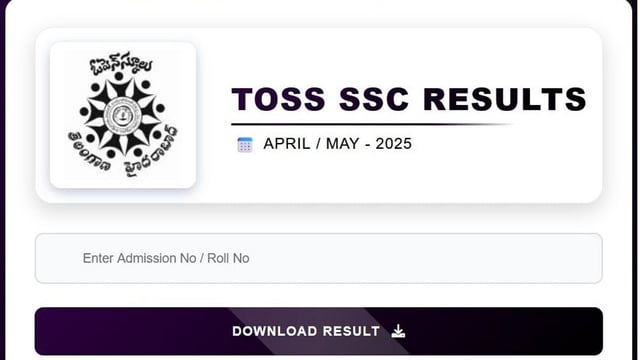Viewport: 640px width, 360px height.
Task: Click the word SSC in the heading
Action: click(x=374, y=99)
